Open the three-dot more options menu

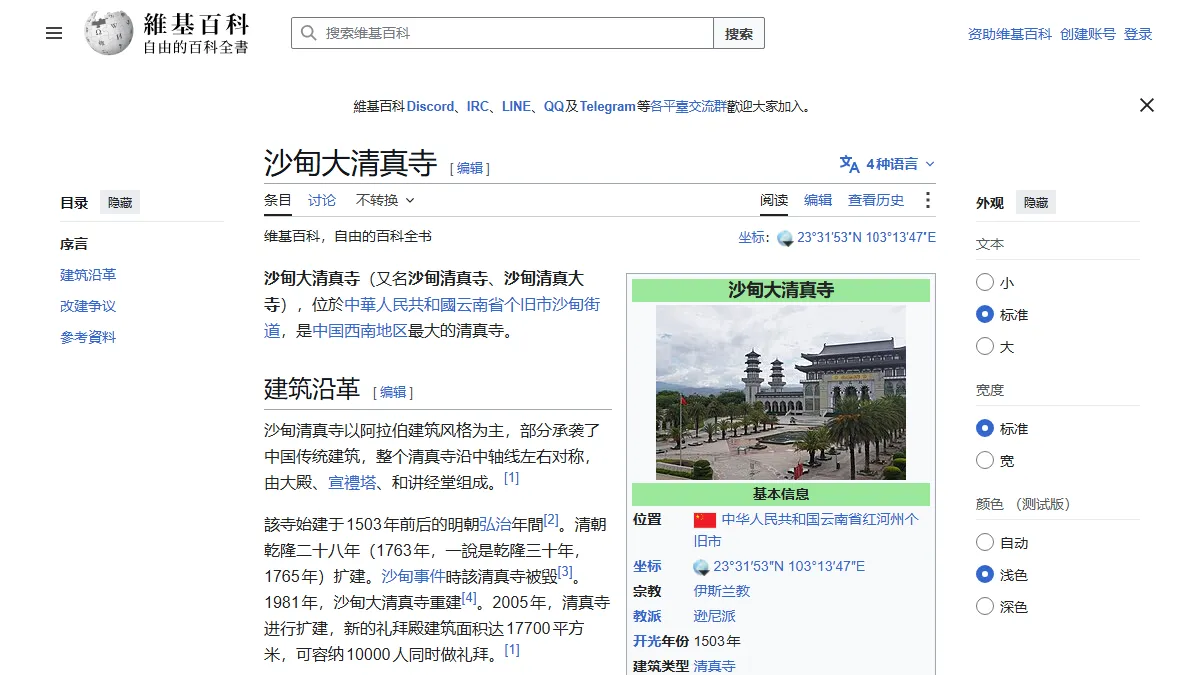click(927, 200)
